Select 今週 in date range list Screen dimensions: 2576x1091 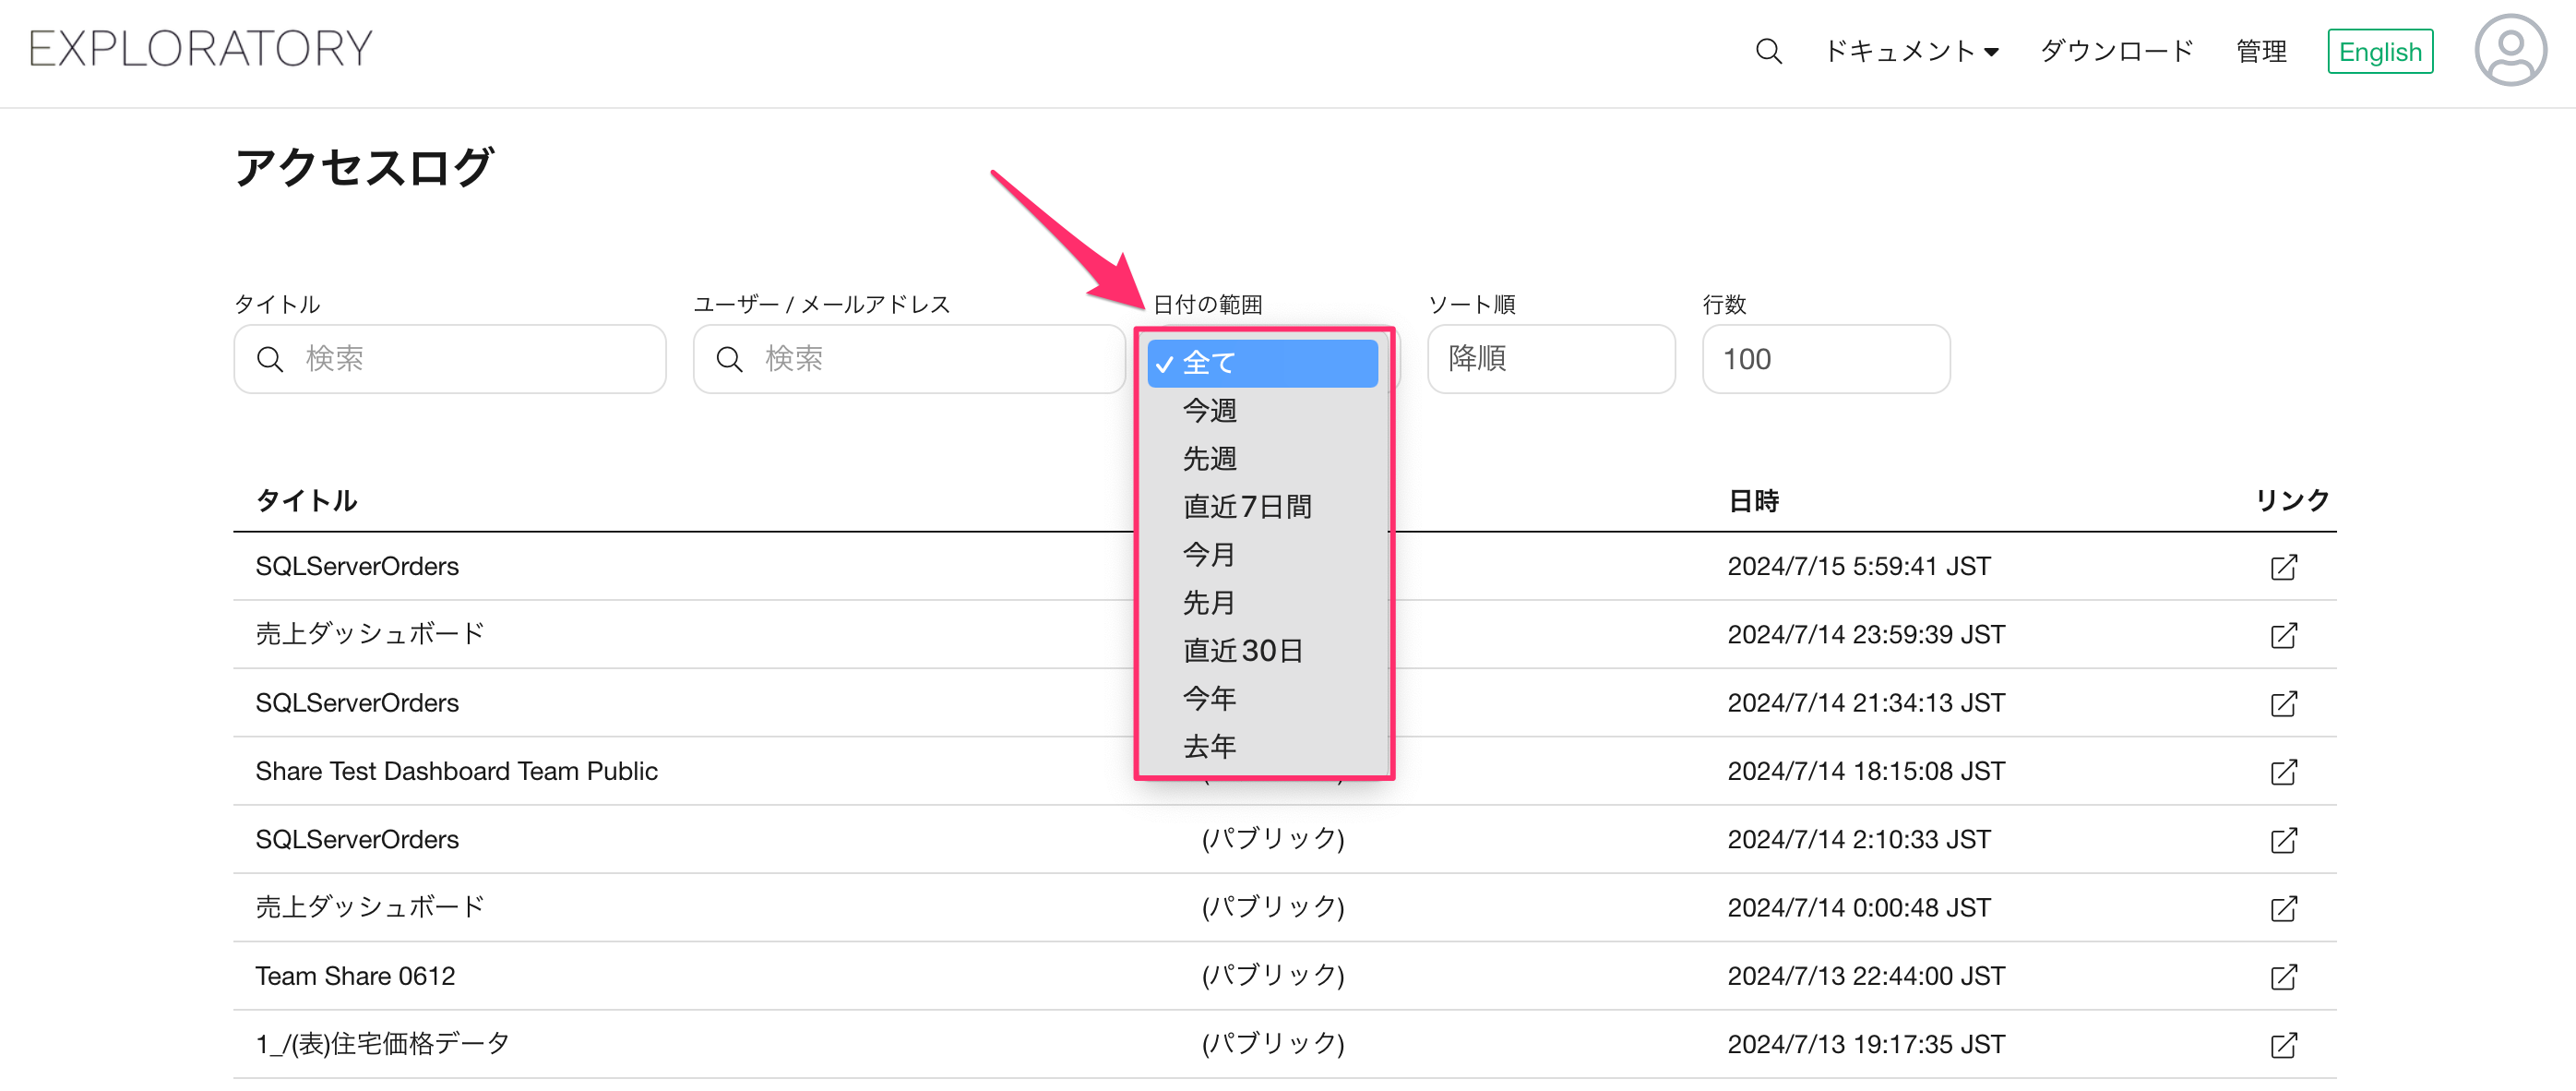pyautogui.click(x=1262, y=410)
